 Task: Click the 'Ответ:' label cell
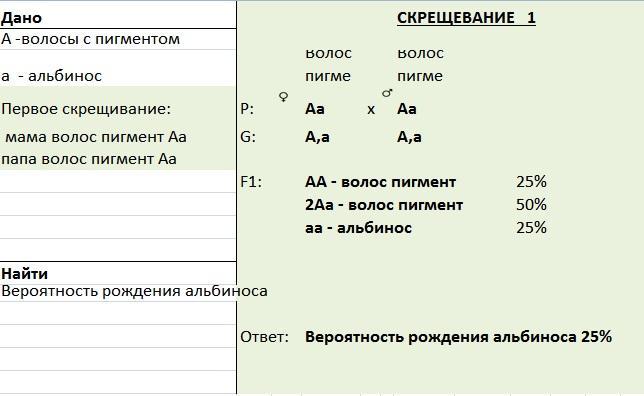tap(264, 337)
